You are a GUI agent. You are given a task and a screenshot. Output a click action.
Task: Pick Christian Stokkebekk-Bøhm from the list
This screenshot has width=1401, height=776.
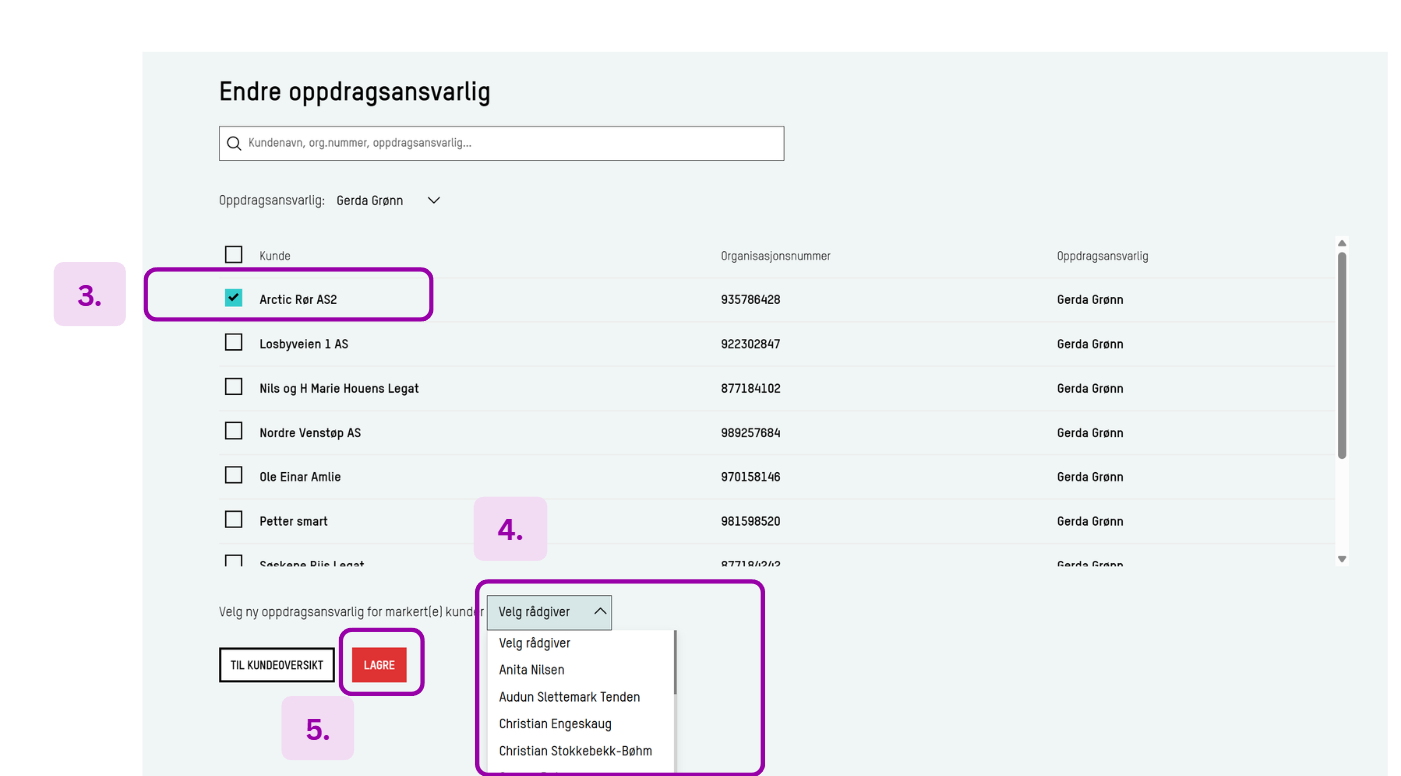(575, 751)
